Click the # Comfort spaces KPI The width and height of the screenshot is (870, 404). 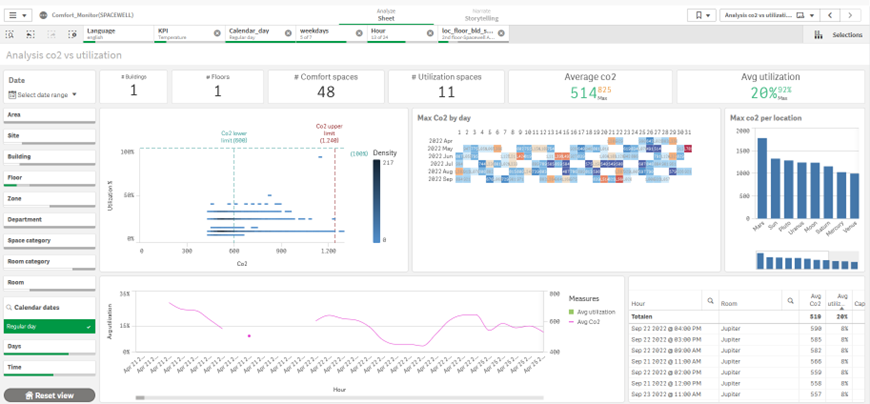click(326, 87)
